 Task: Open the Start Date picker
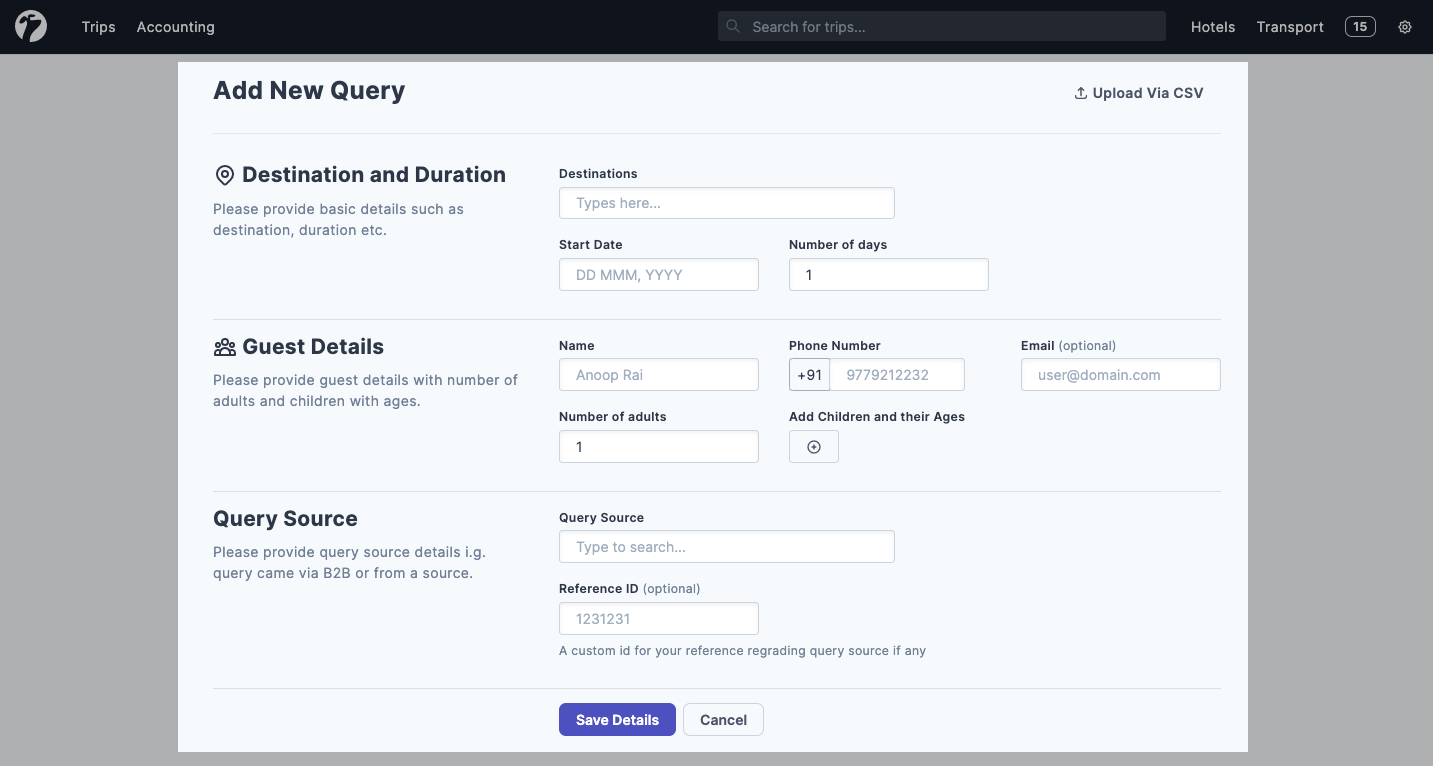pos(658,275)
